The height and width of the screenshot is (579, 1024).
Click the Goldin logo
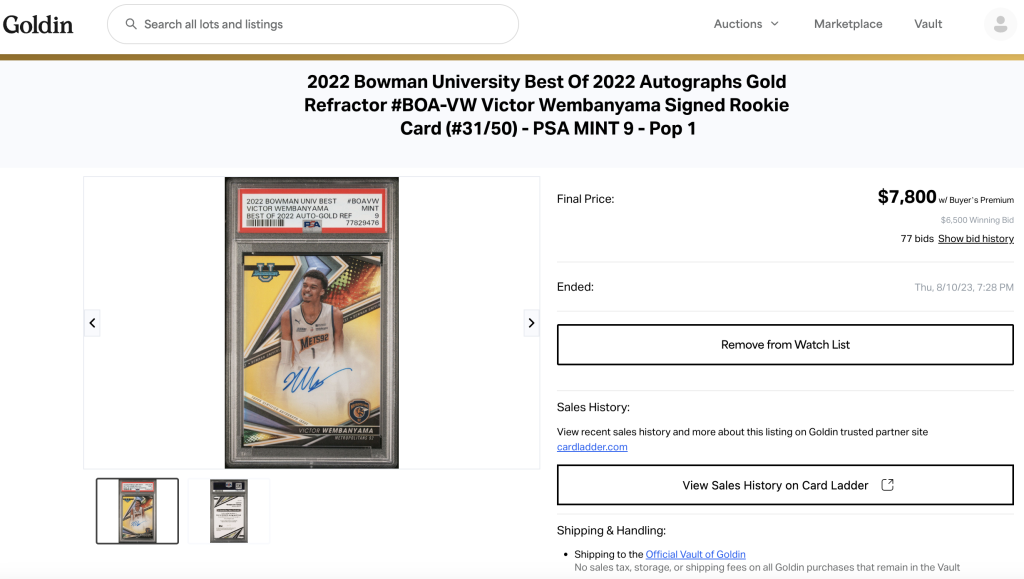pos(38,25)
